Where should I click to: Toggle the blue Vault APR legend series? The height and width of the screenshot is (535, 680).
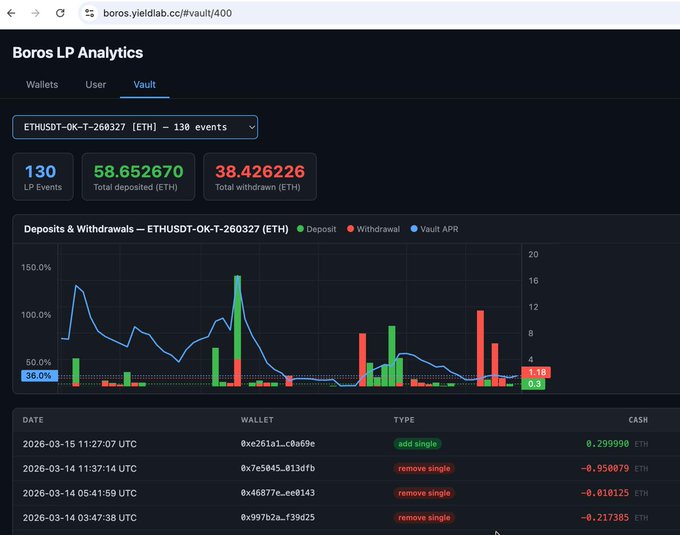(x=433, y=229)
